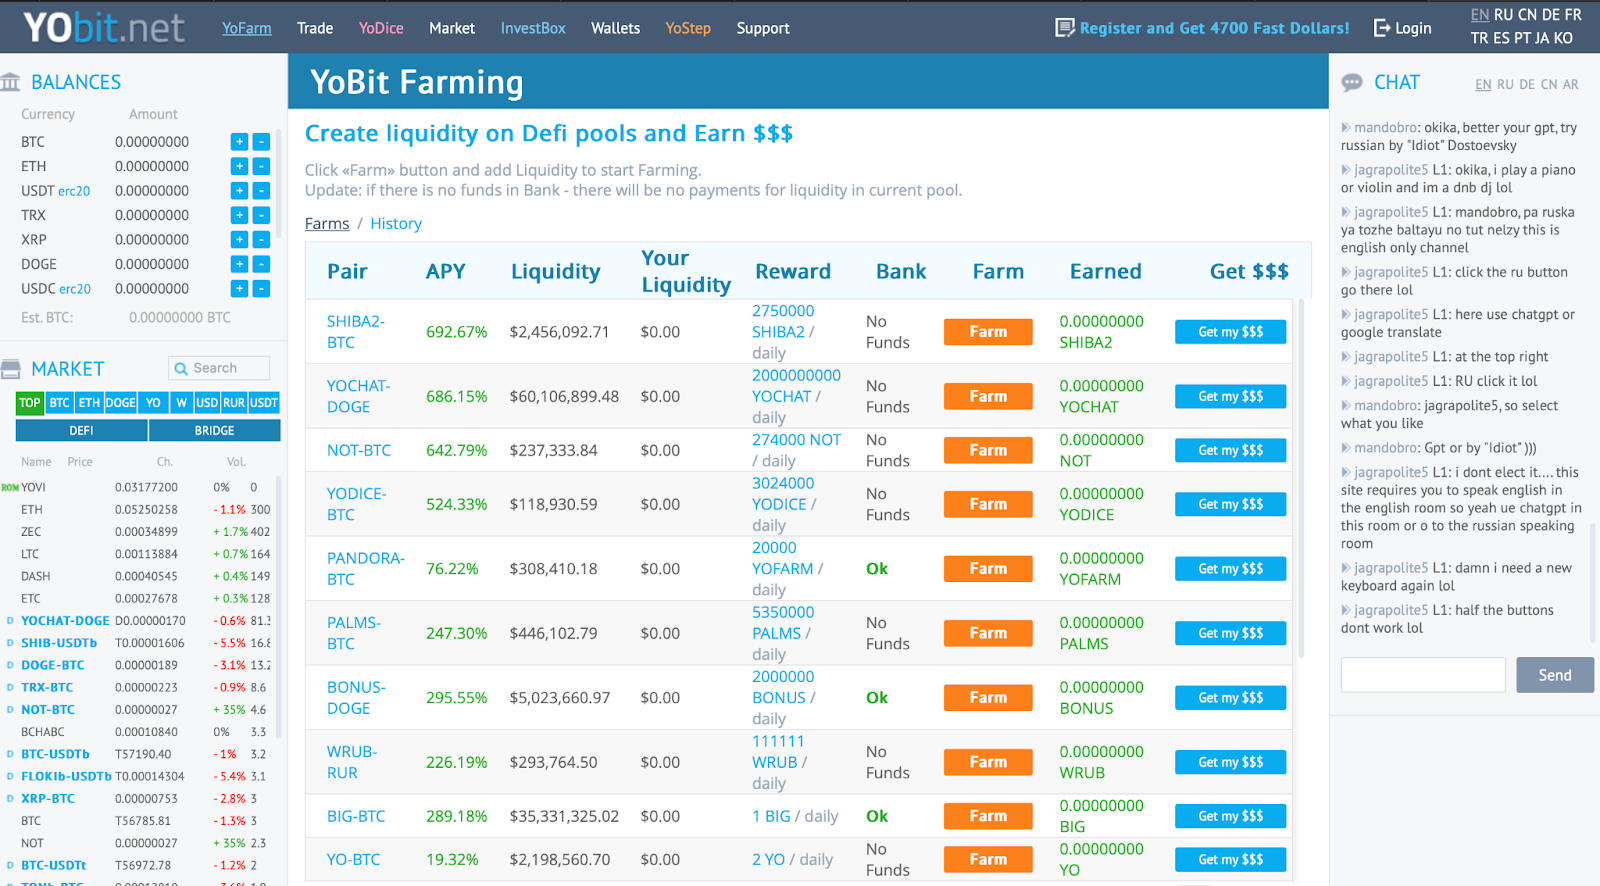Click Farm button for PANDORA-BTC
The width and height of the screenshot is (1600, 886).
(988, 569)
